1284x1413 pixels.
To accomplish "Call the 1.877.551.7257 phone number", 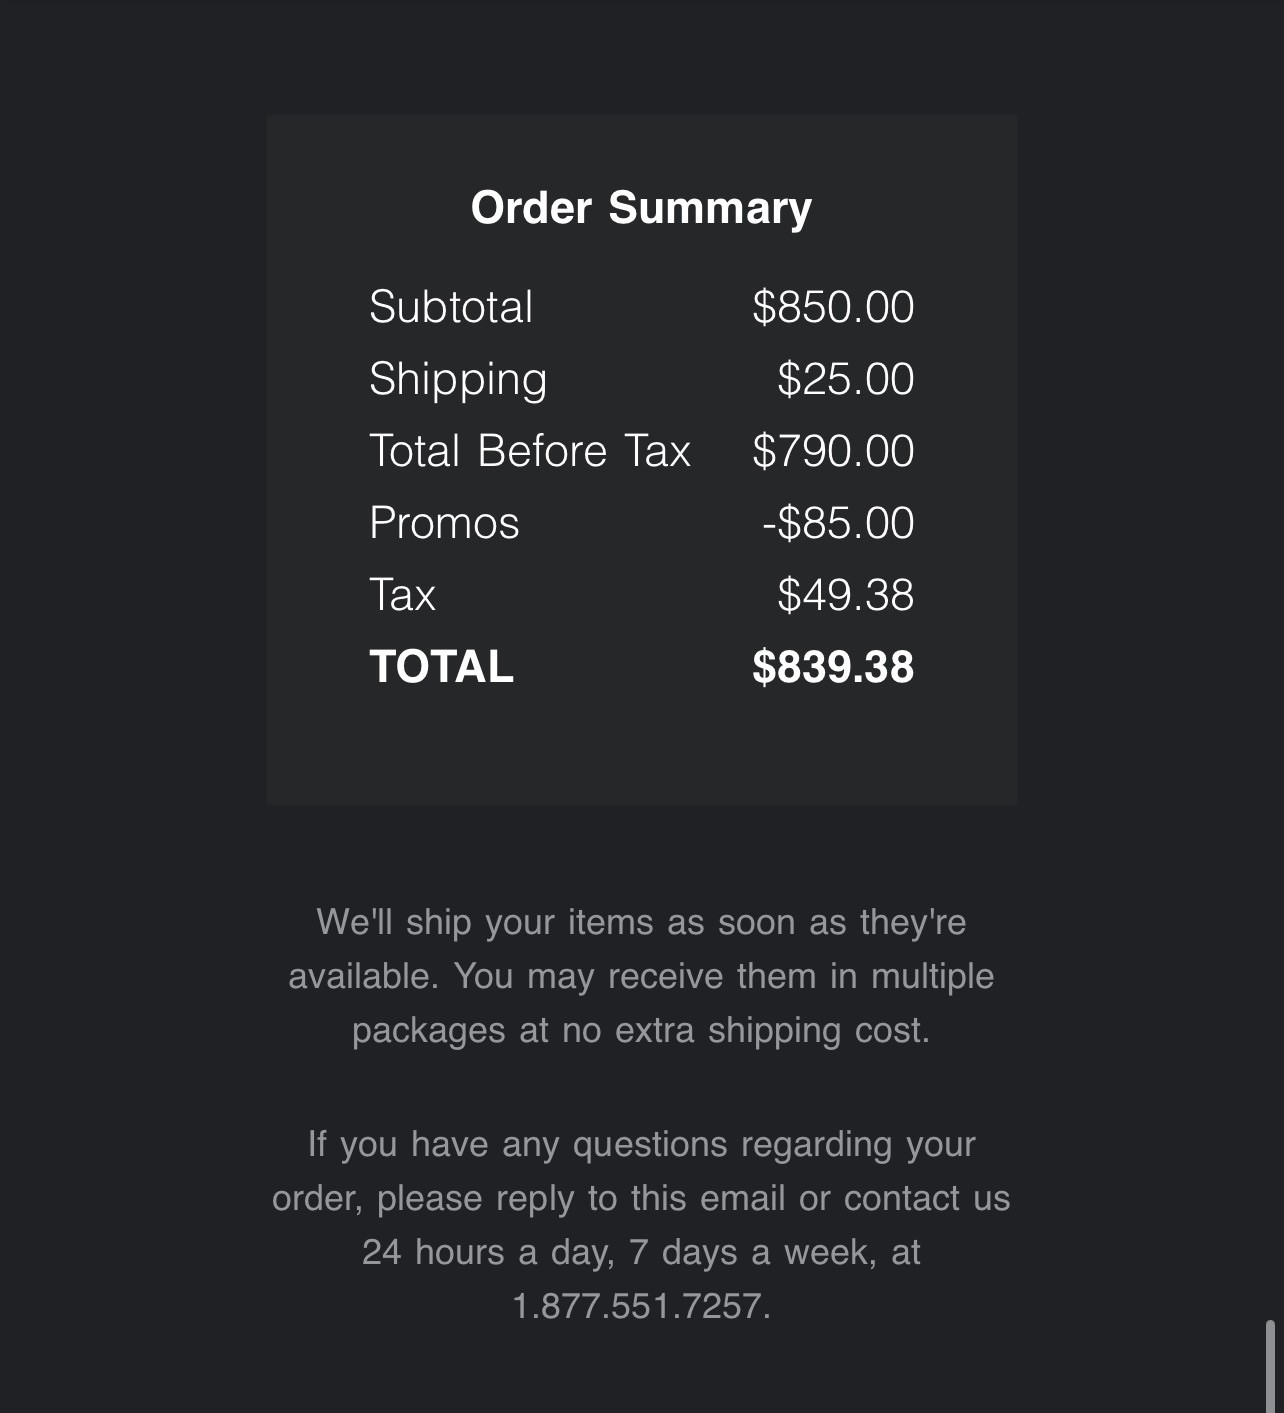I will [x=640, y=1306].
